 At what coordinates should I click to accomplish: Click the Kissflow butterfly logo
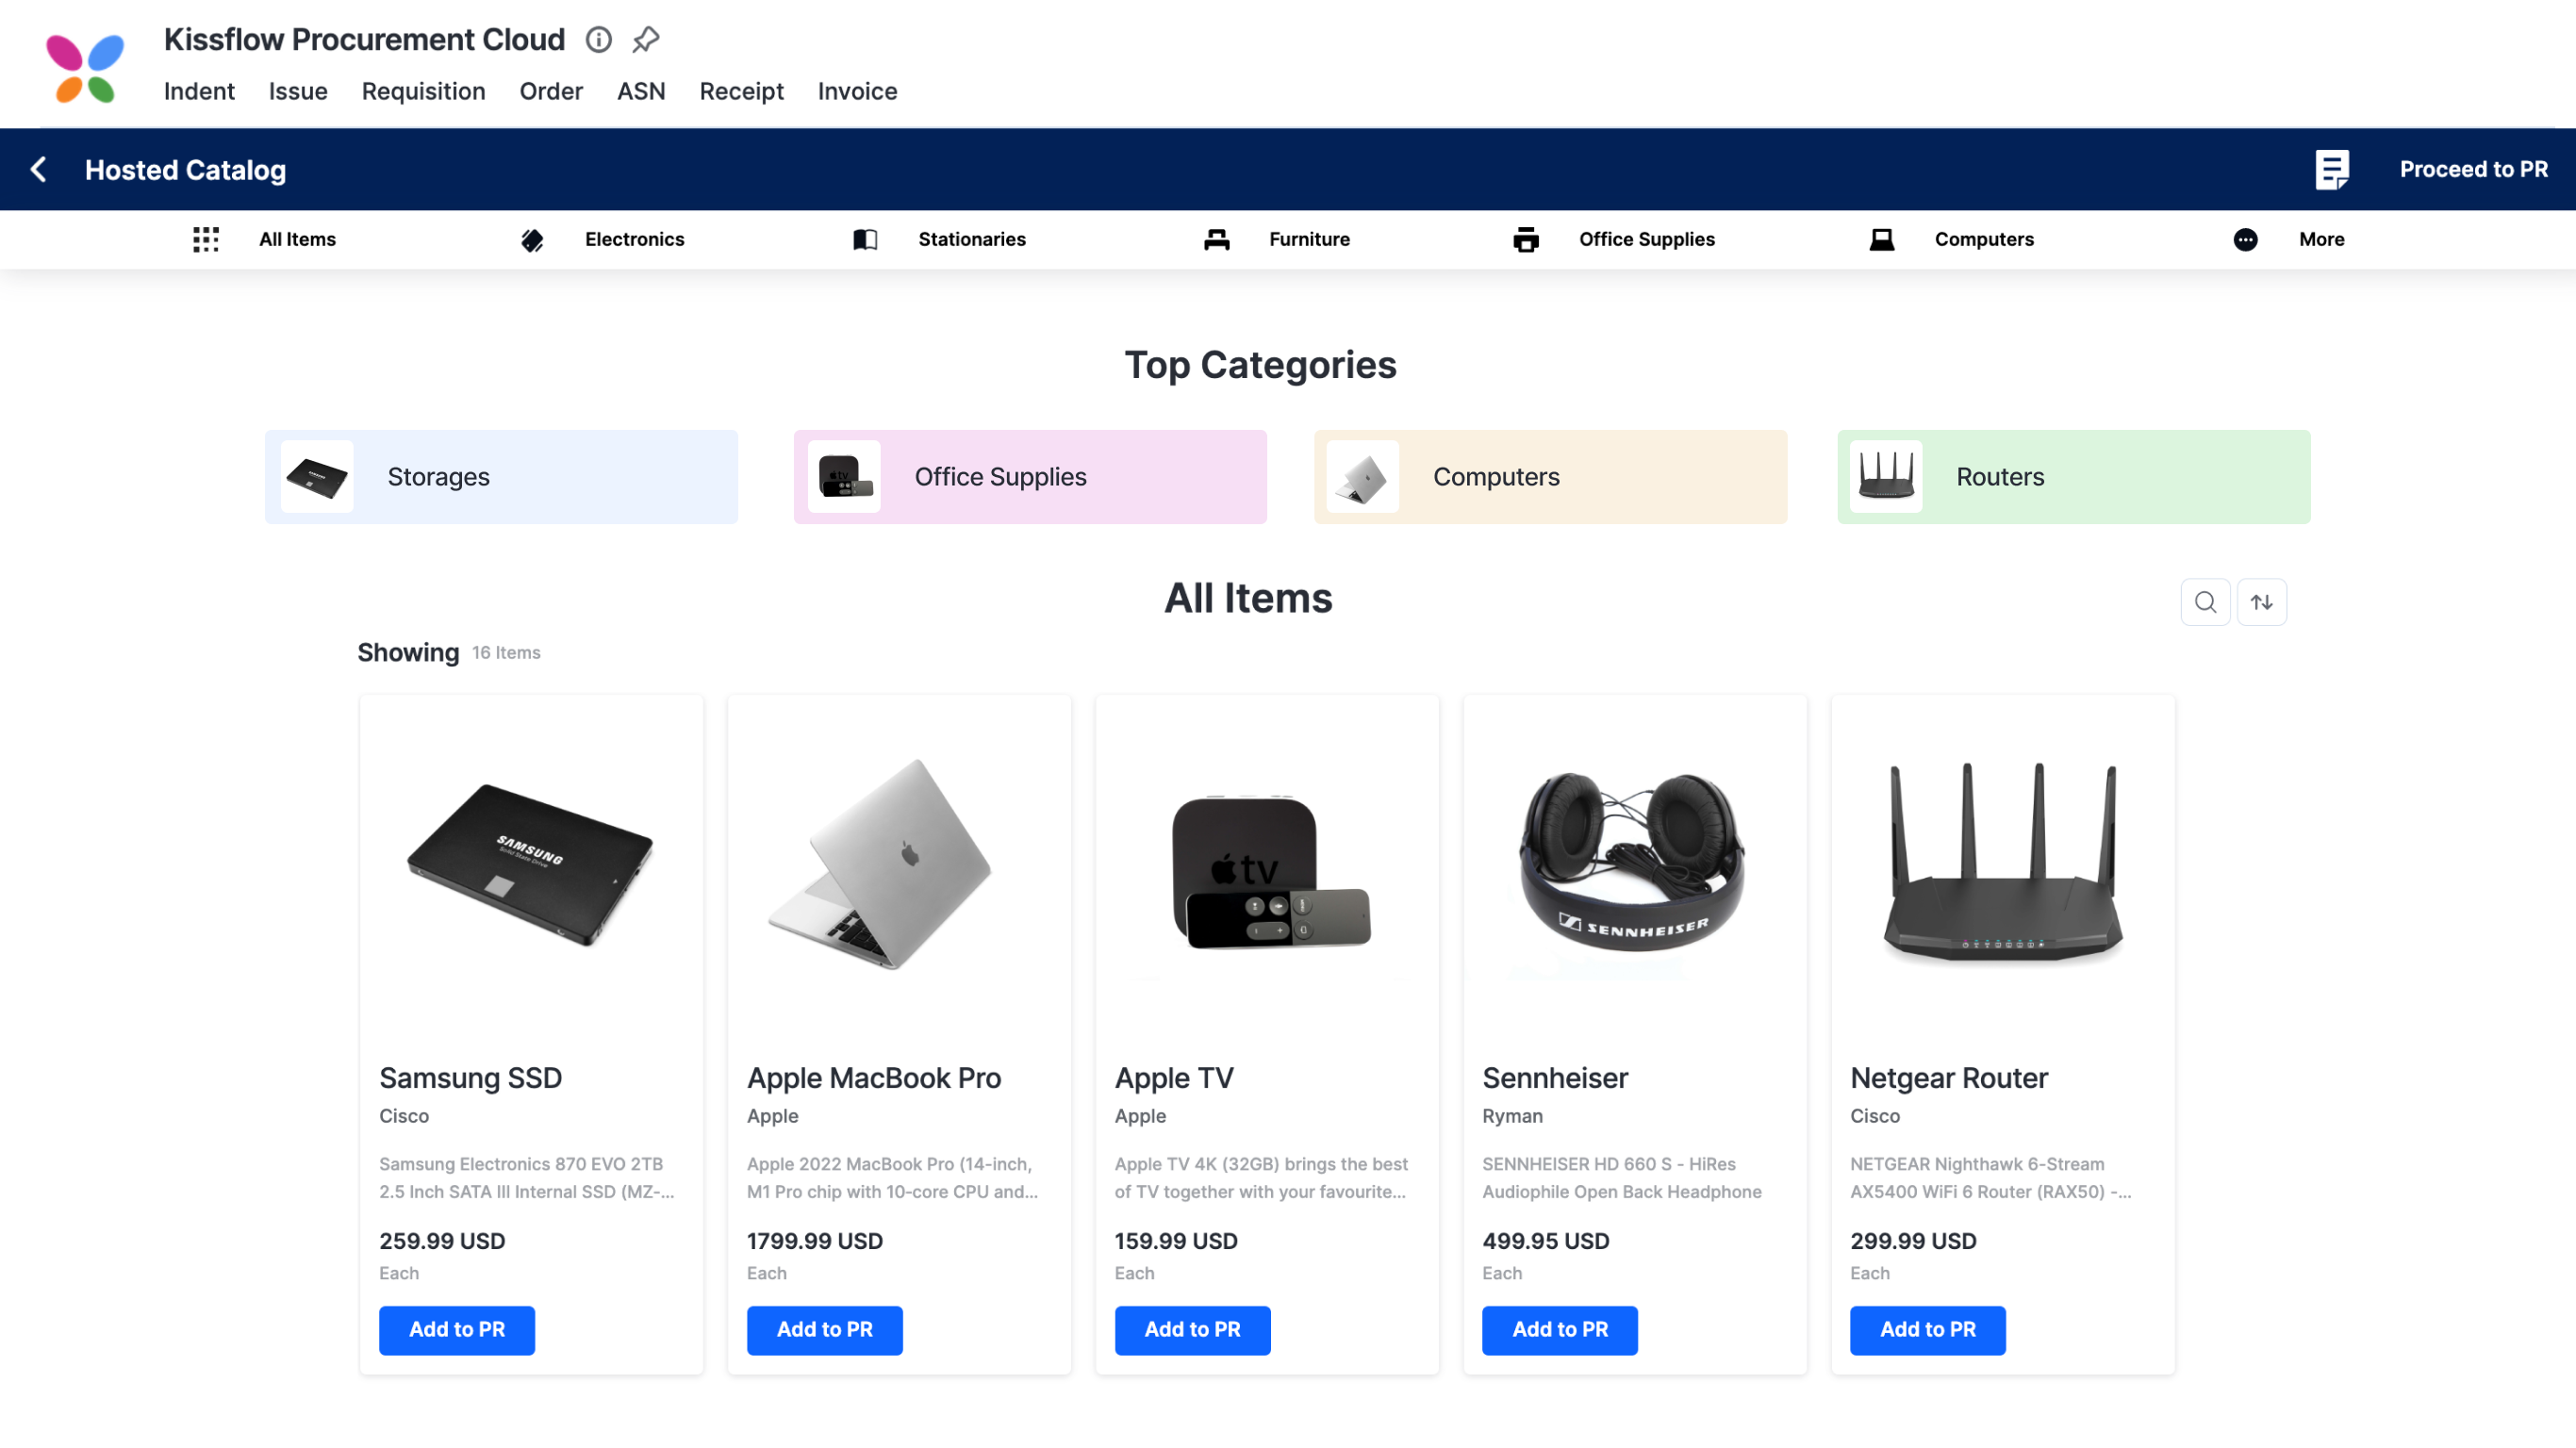point(85,67)
